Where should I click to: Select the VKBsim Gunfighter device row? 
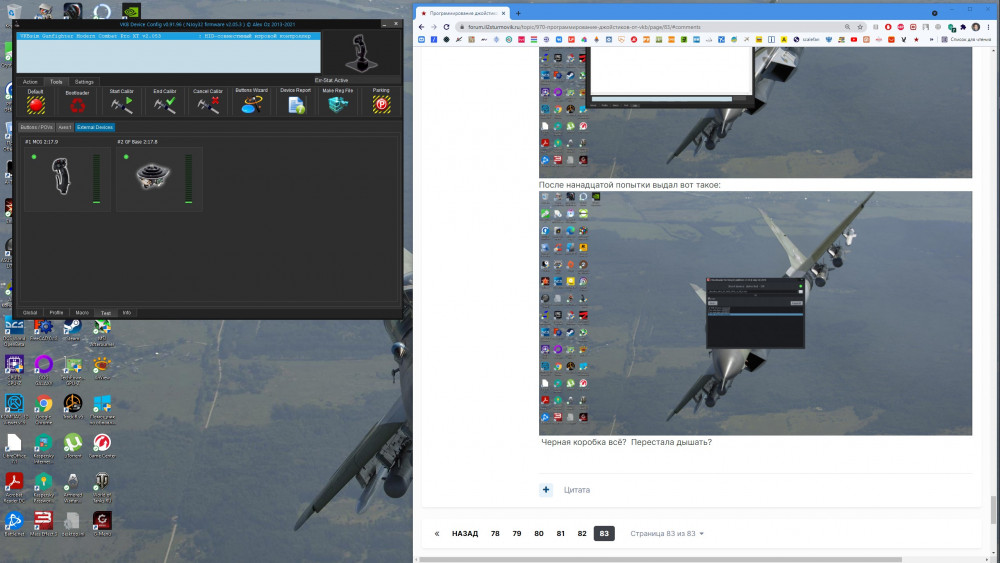pos(168,36)
